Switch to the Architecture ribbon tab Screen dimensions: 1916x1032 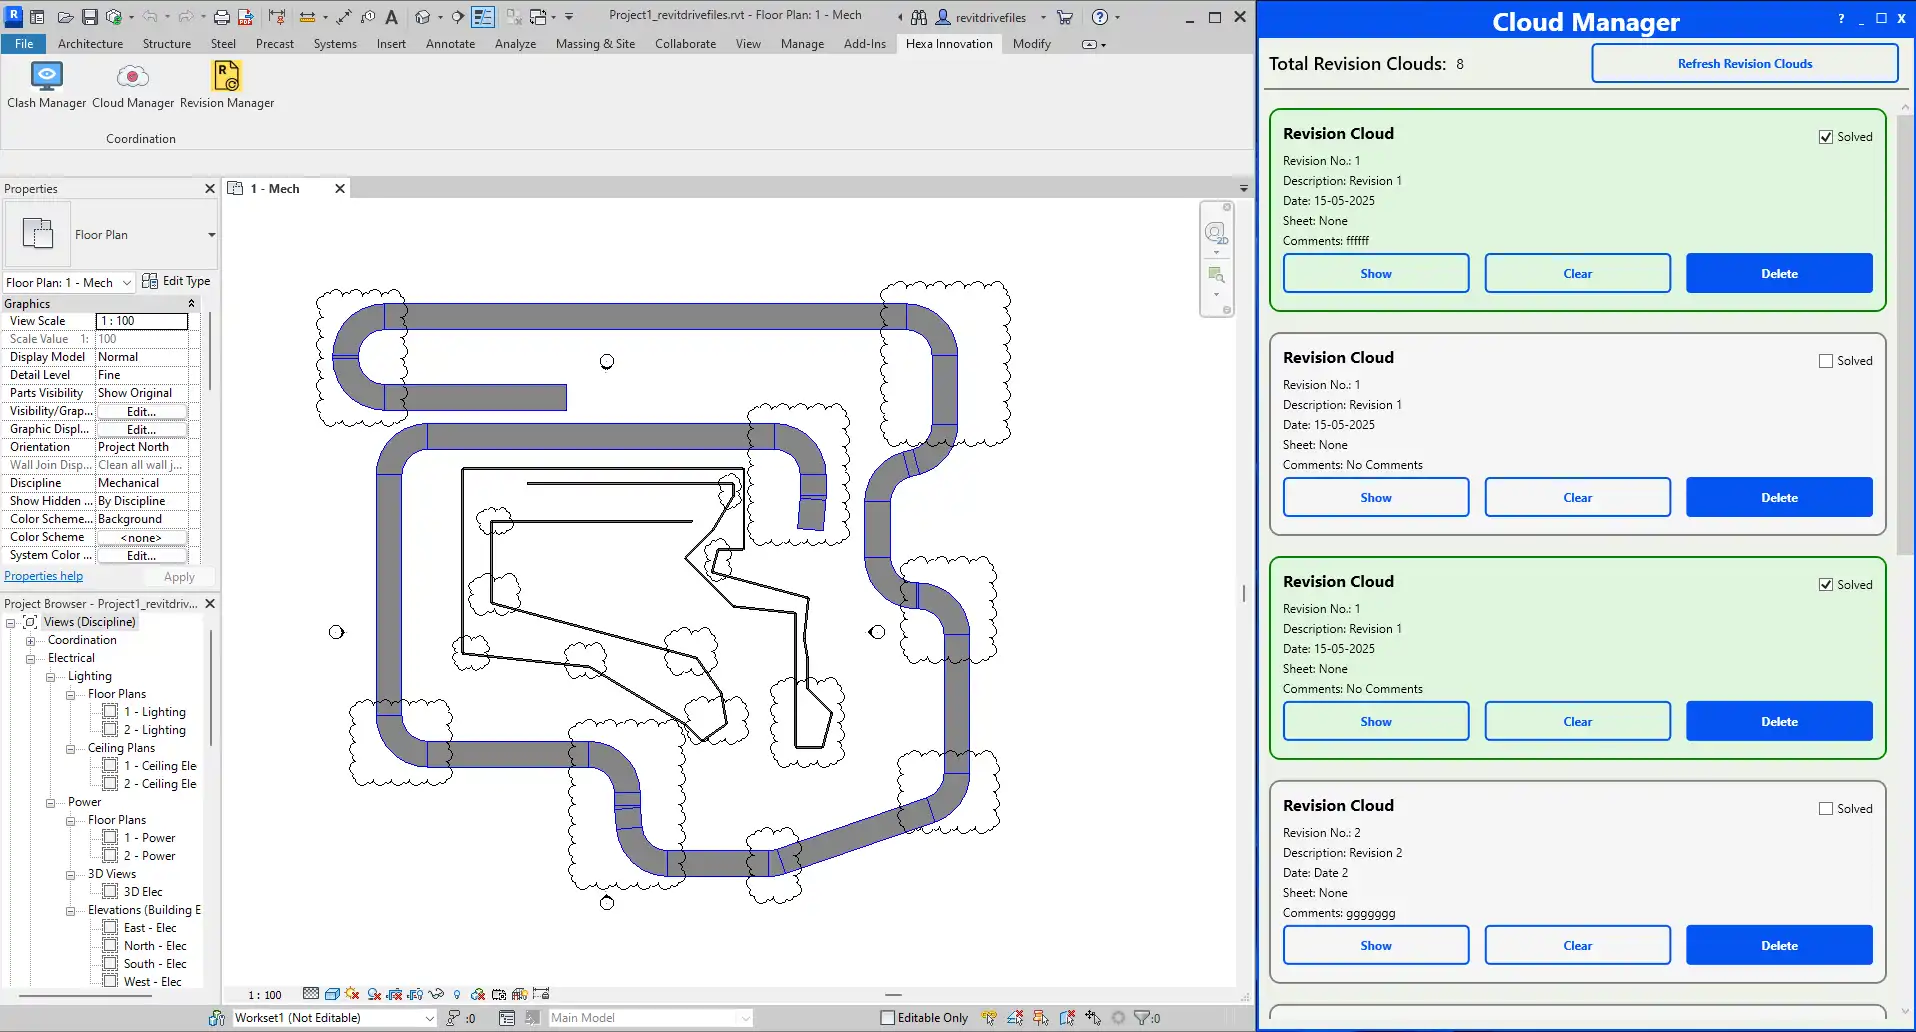[90, 44]
